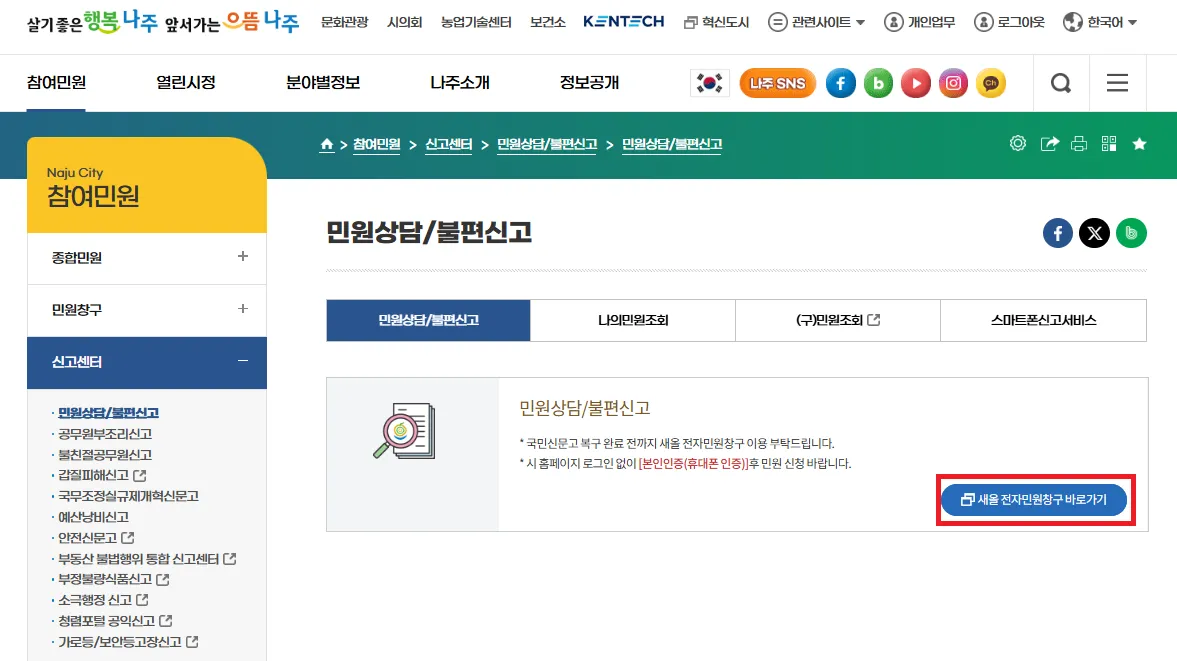Open the Naver blog icon
The width and height of the screenshot is (1177, 661).
[x=878, y=83]
